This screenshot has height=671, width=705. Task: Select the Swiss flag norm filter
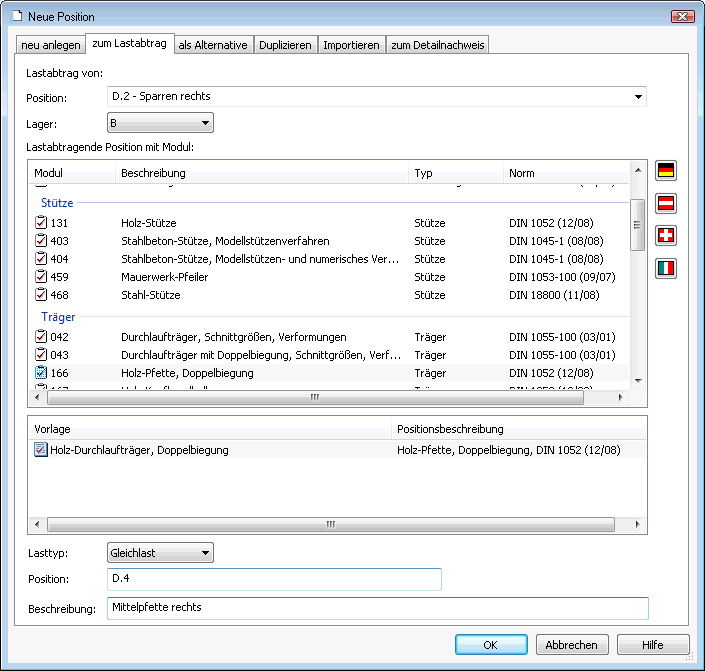tap(666, 235)
